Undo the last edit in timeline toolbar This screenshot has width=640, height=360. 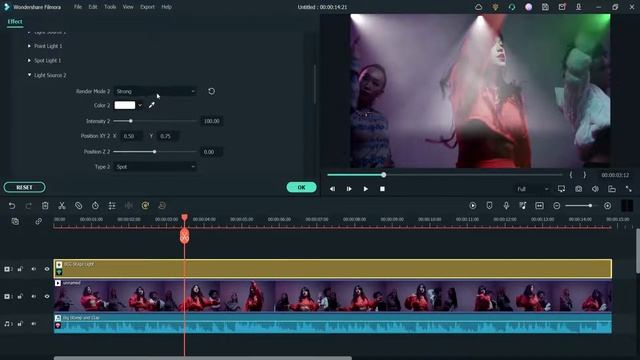pyautogui.click(x=12, y=206)
